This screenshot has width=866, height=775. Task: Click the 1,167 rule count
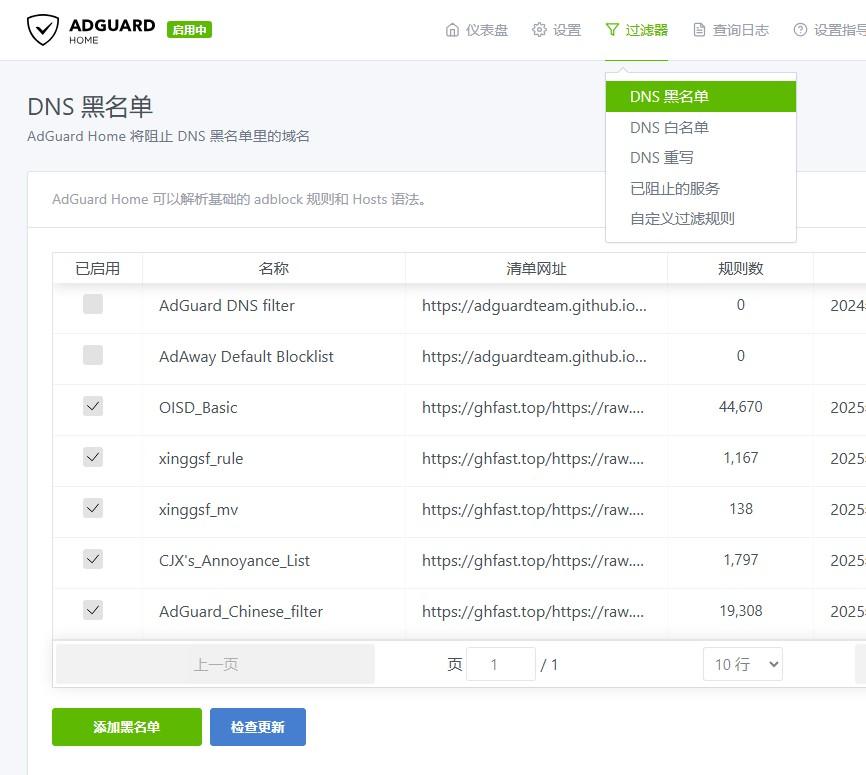(x=741, y=458)
